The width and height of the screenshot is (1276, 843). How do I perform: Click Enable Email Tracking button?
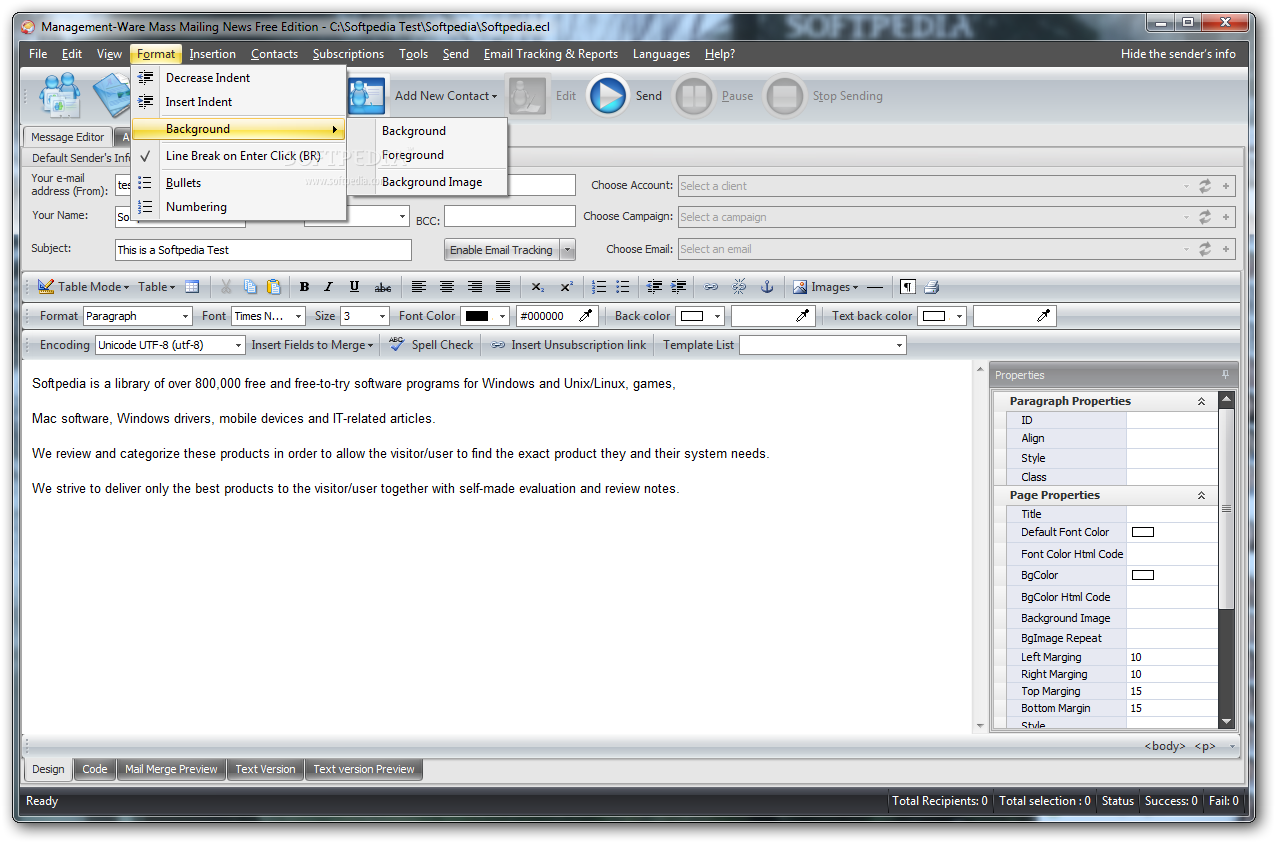pos(501,250)
